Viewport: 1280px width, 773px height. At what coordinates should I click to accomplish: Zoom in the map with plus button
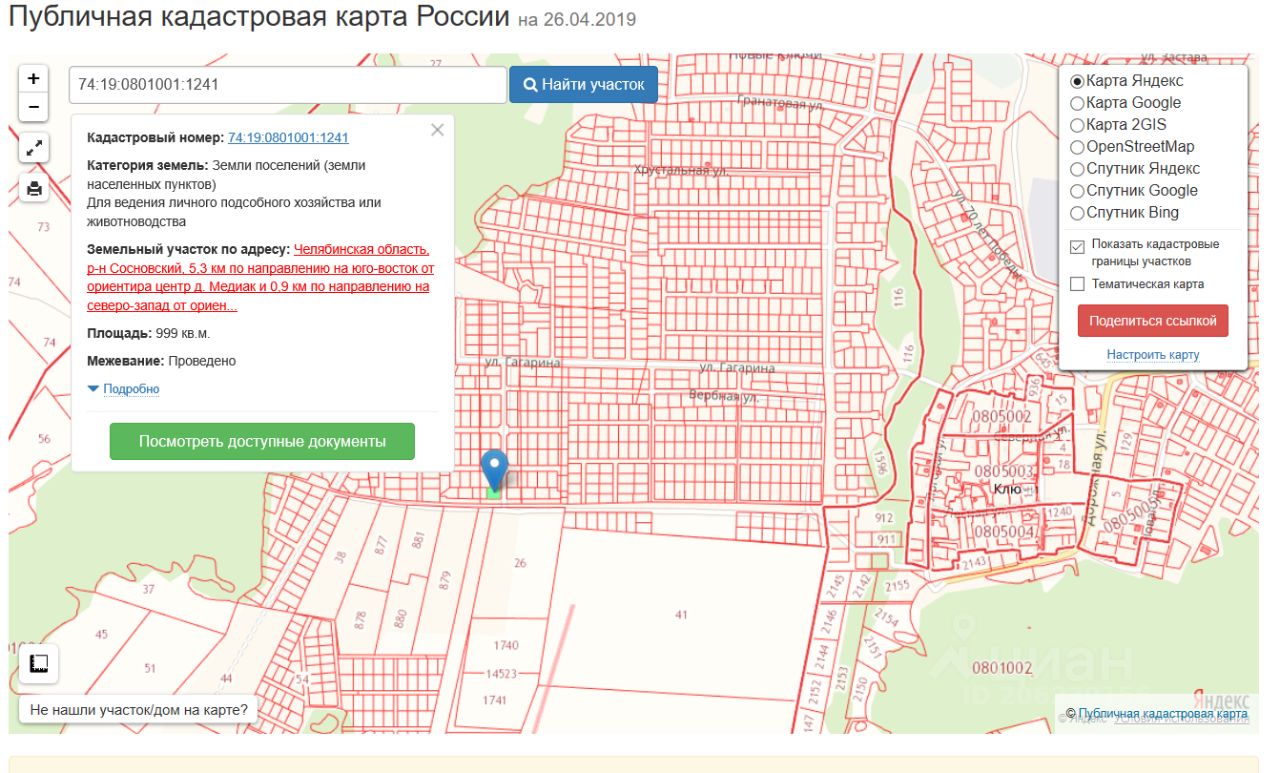pyautogui.click(x=33, y=78)
